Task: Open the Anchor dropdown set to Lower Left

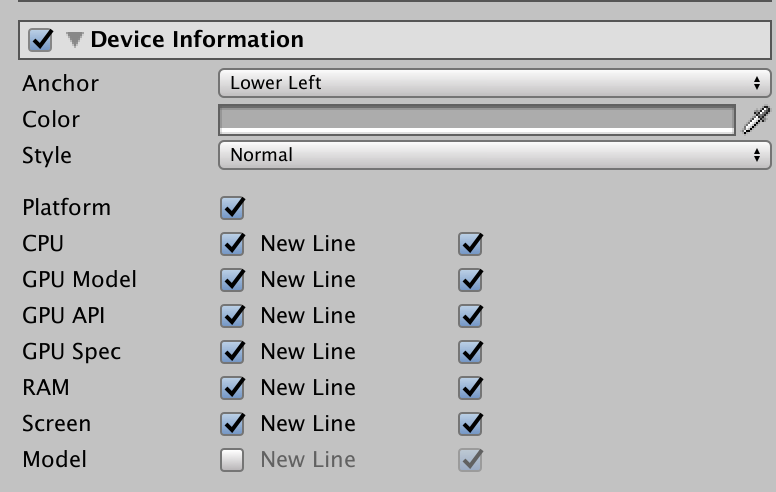Action: tap(494, 83)
